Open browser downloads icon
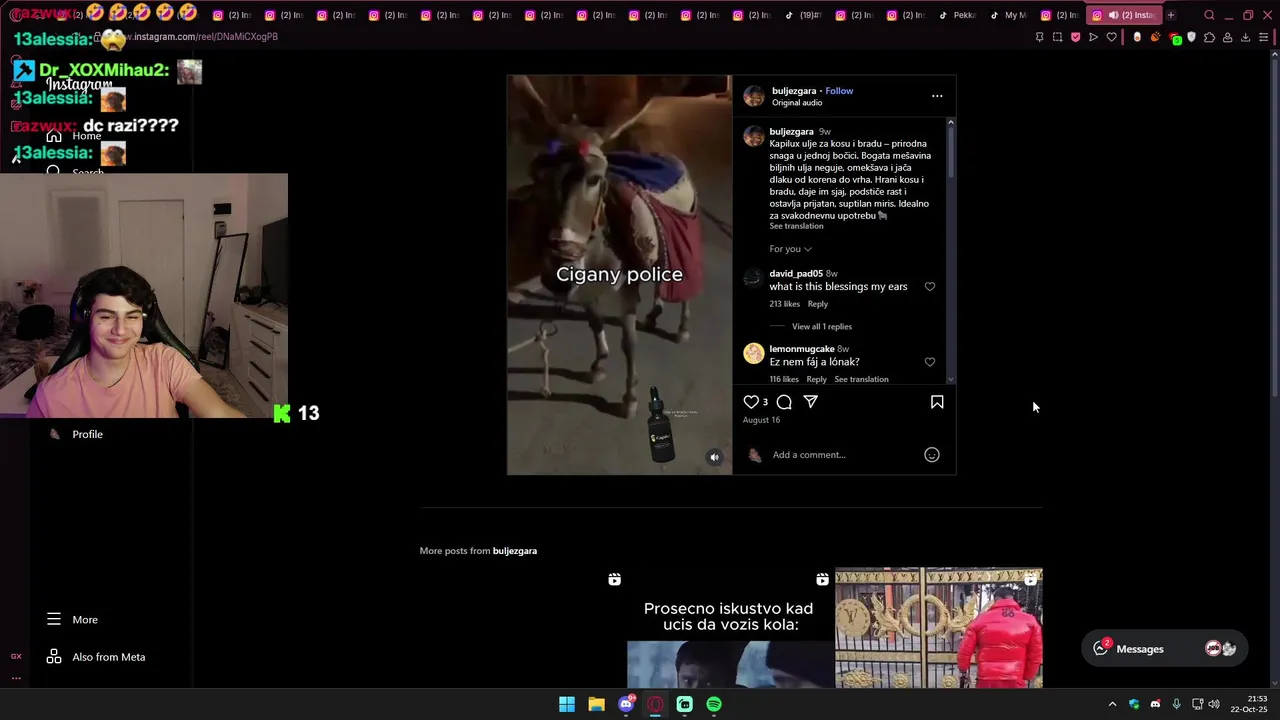Image resolution: width=1280 pixels, height=720 pixels. [1245, 37]
